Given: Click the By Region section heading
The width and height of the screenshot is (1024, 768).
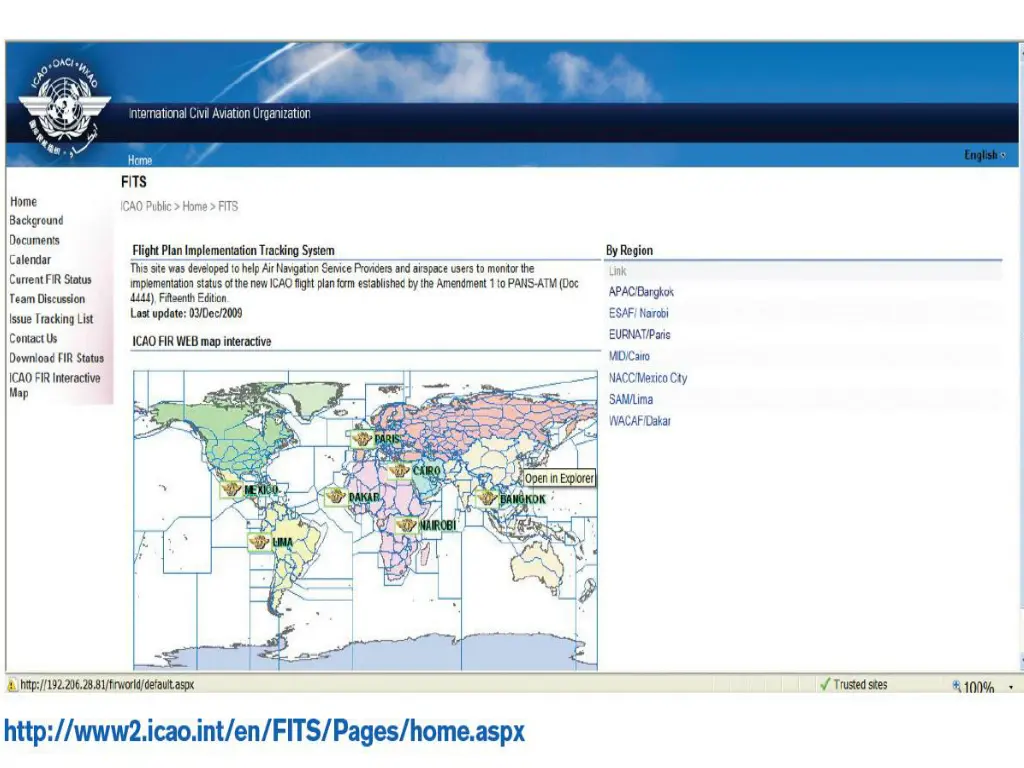Looking at the screenshot, I should tap(629, 250).
